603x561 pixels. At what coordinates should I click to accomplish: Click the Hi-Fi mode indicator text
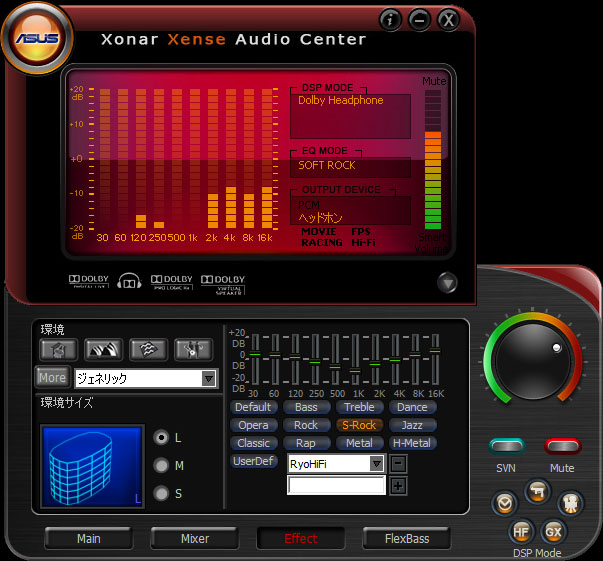coord(363,243)
